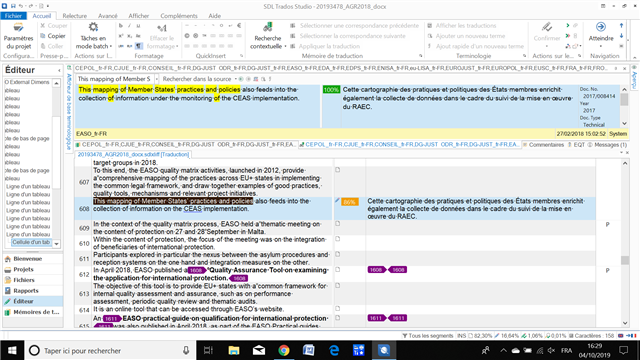This screenshot has height=360, width=640.
Task: Click Atteindre navigation button
Action: (601, 33)
